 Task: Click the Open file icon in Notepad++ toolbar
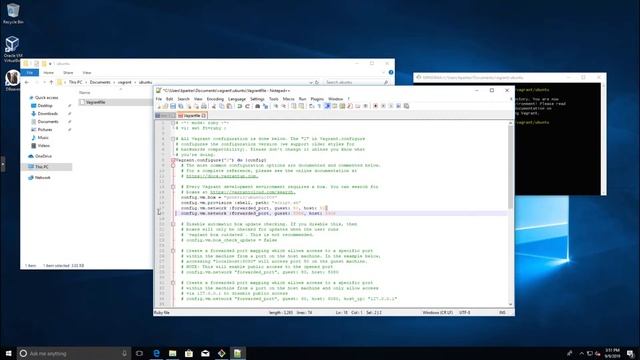click(165, 106)
